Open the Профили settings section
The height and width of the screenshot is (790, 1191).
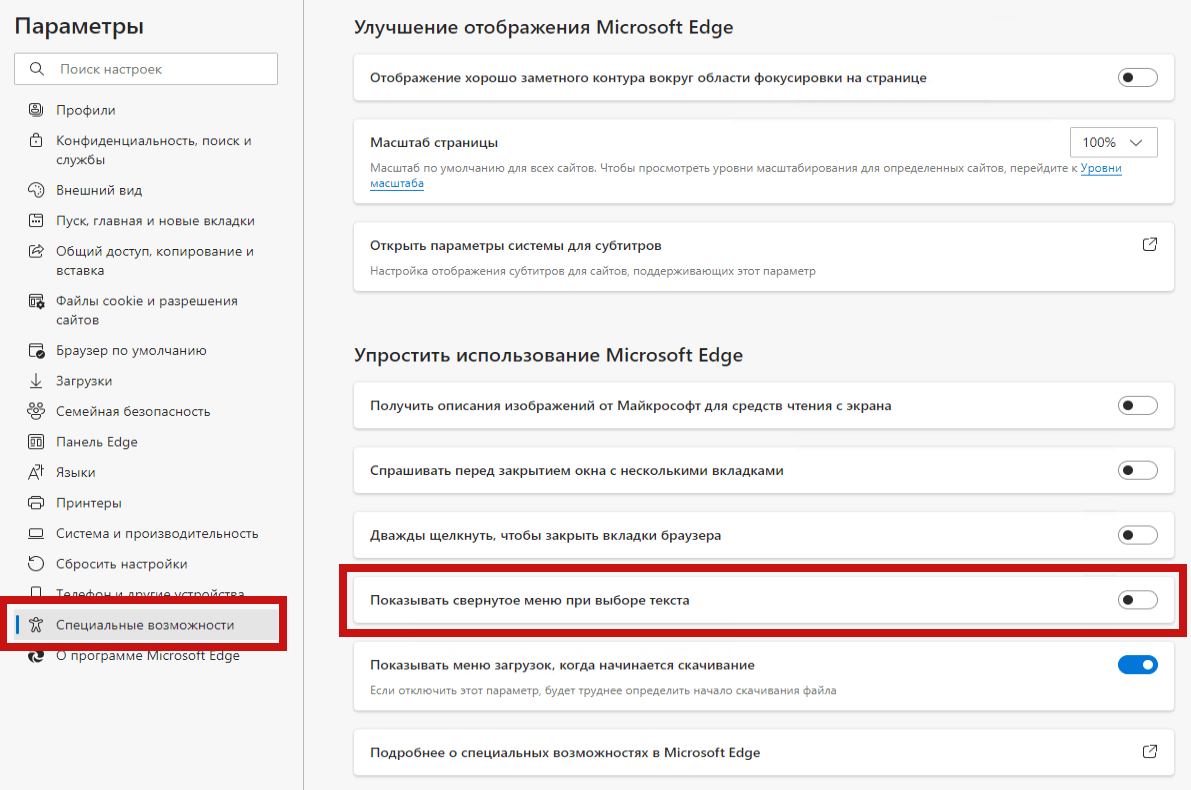coord(85,110)
